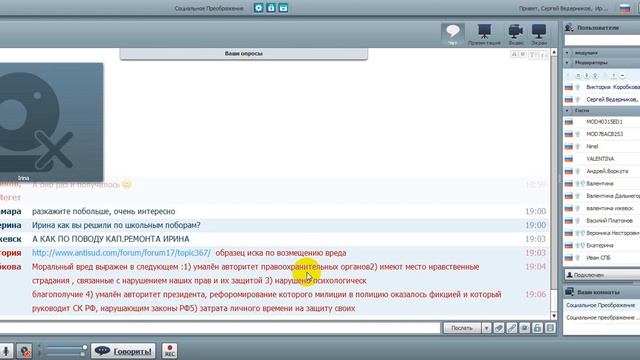Click the Говорить! button

124,351
